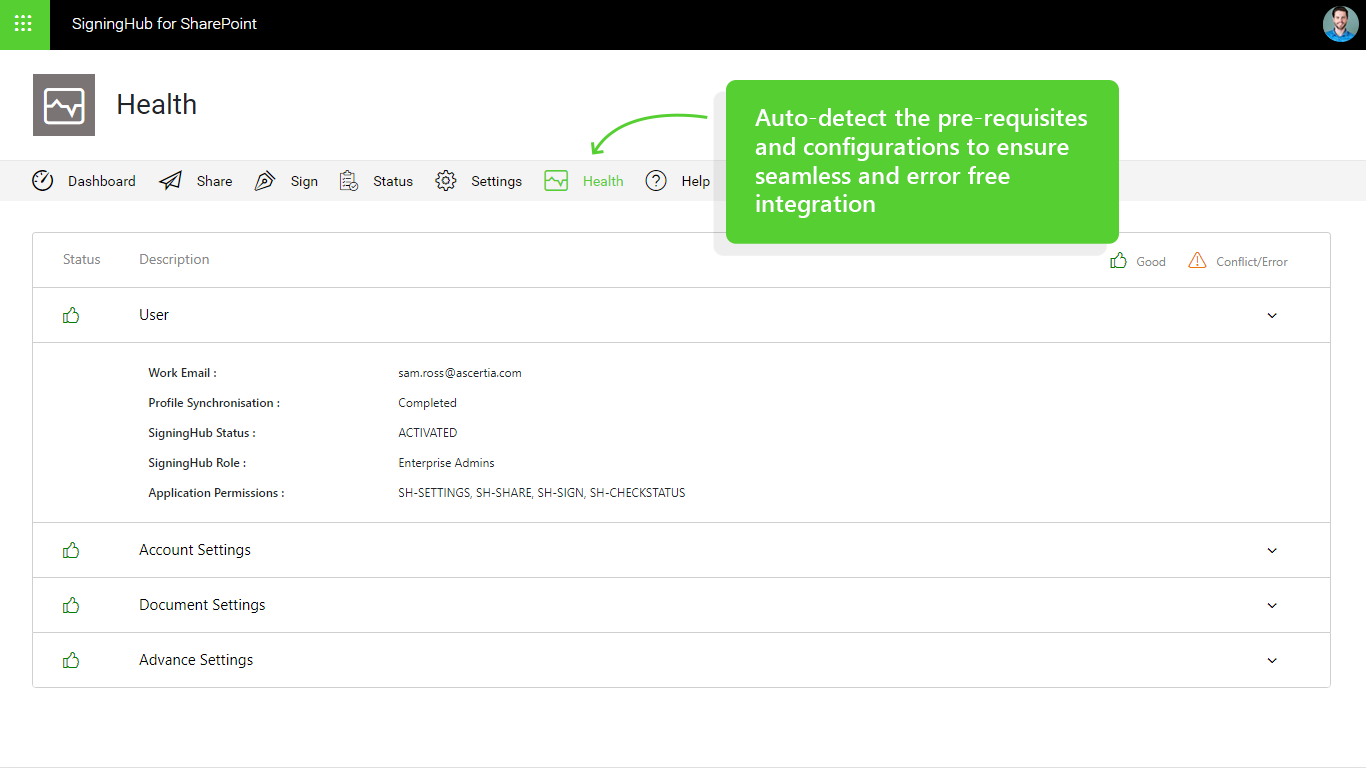Click the ACTIVATED status value
This screenshot has height=768, width=1366.
point(428,433)
